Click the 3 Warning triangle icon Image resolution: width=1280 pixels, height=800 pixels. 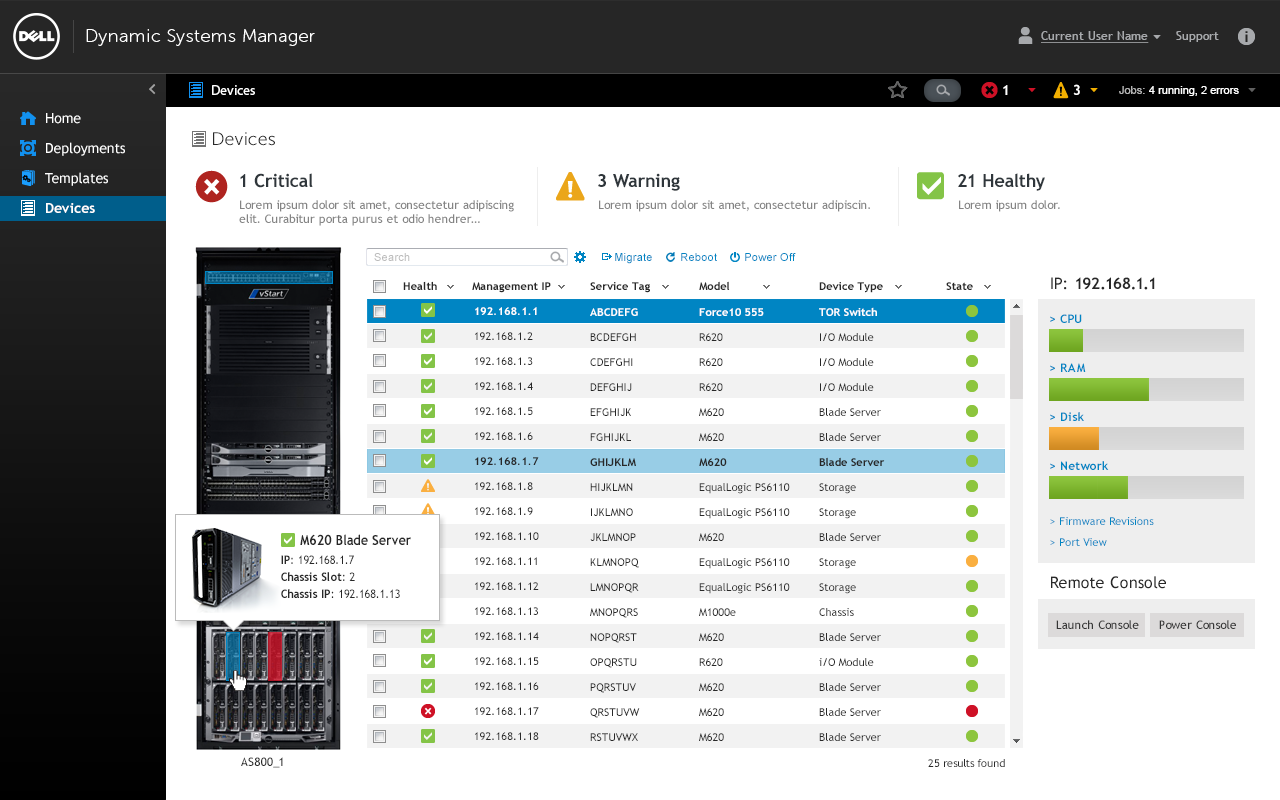570,186
